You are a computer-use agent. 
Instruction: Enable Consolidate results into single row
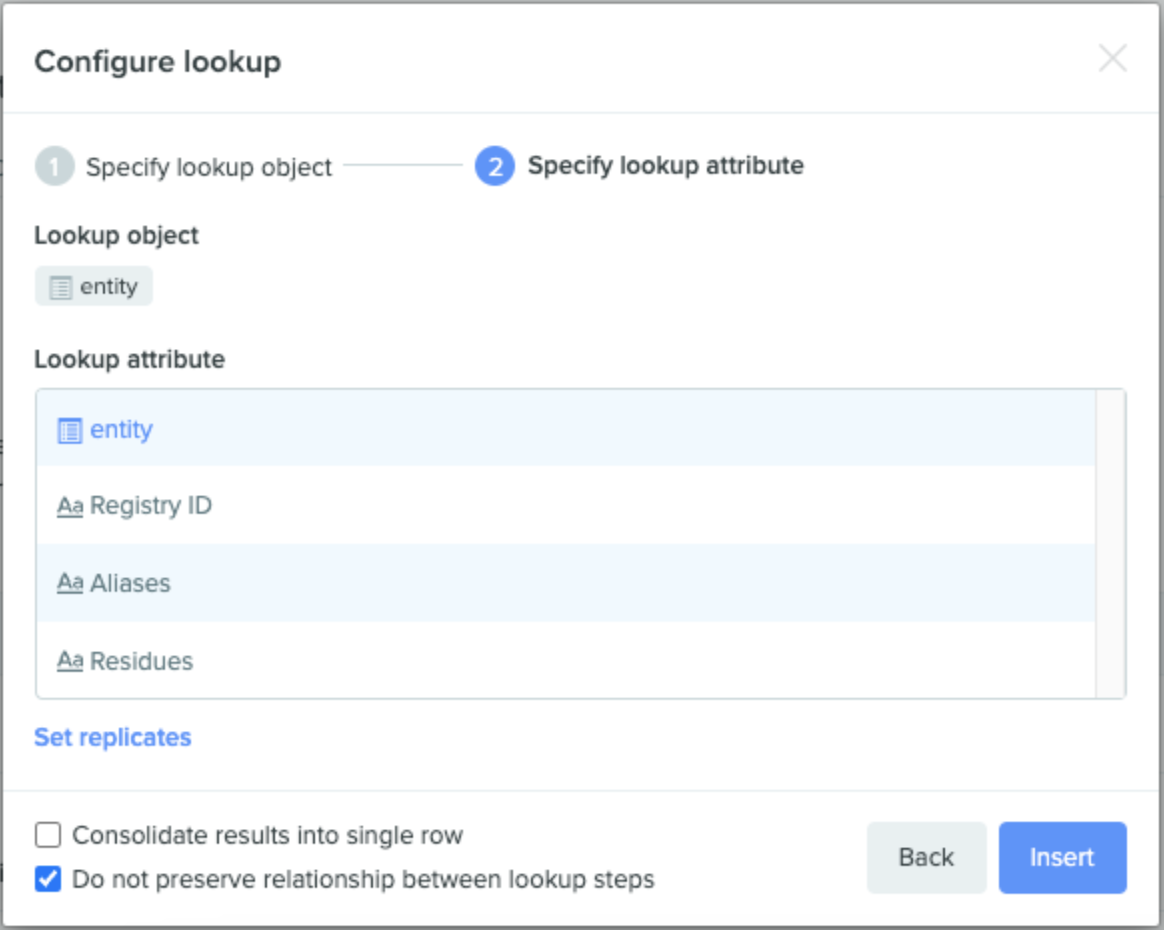(48, 835)
